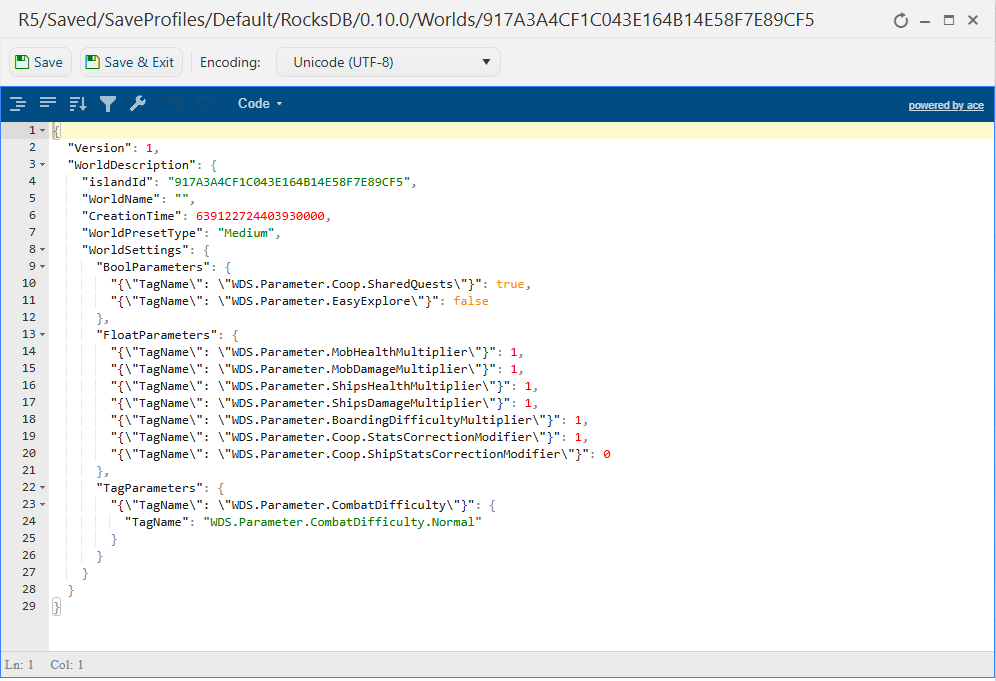The width and height of the screenshot is (996, 681).
Task: Click the Save & Exit button
Action: (130, 62)
